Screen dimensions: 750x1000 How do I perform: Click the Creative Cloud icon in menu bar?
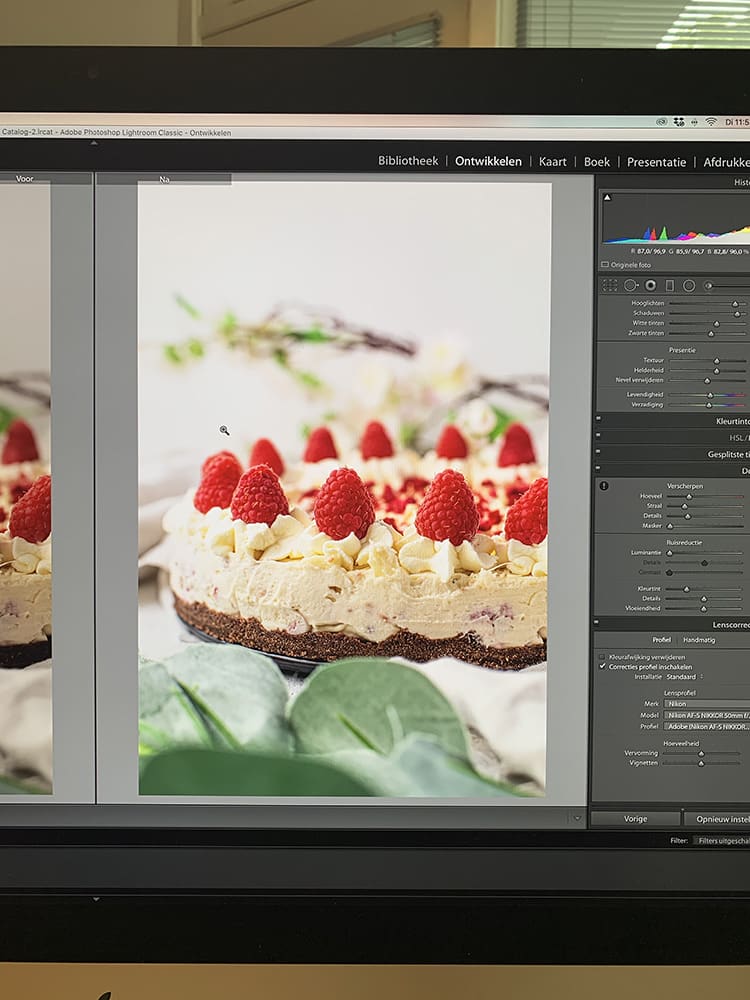pos(663,122)
